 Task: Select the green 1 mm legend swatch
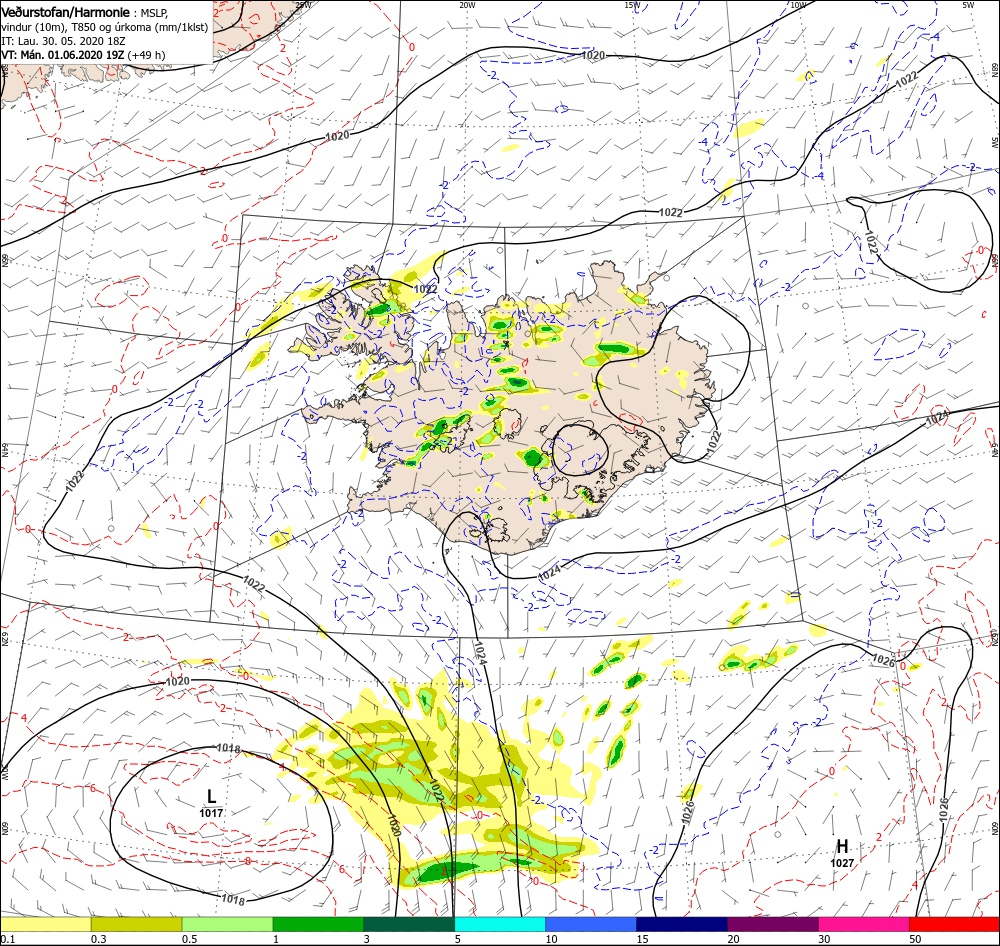(318, 924)
